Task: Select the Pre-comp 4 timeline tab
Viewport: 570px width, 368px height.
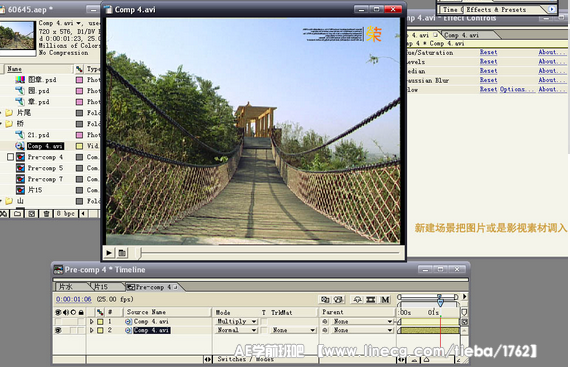Action: pyautogui.click(x=153, y=287)
